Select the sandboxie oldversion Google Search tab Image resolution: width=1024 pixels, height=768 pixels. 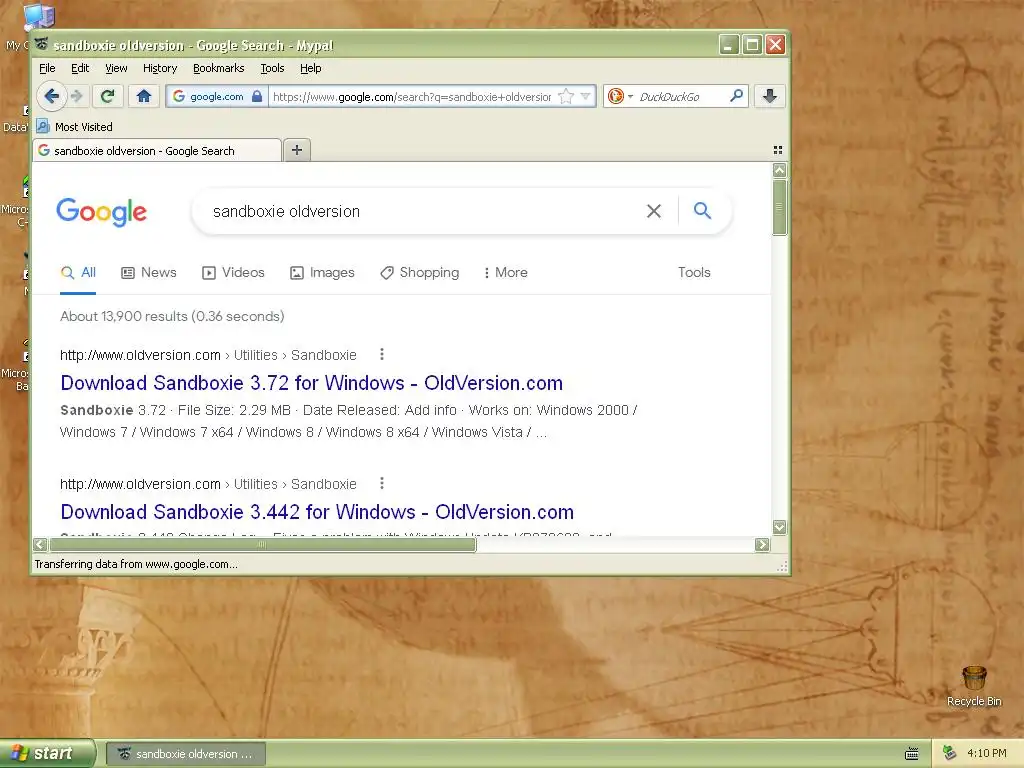pos(157,151)
